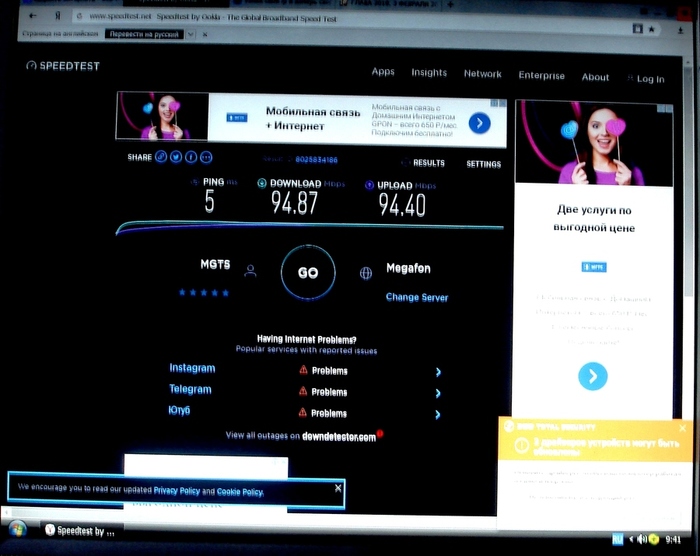Image resolution: width=700 pixels, height=556 pixels.
Task: Open the Network menu
Action: (x=483, y=74)
